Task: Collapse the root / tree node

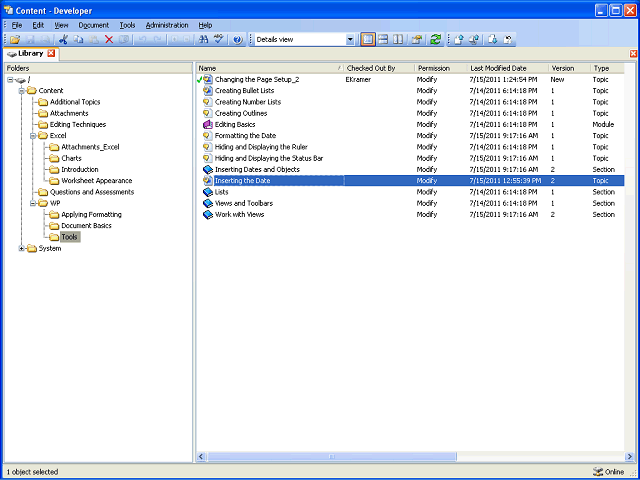Action: pos(10,80)
